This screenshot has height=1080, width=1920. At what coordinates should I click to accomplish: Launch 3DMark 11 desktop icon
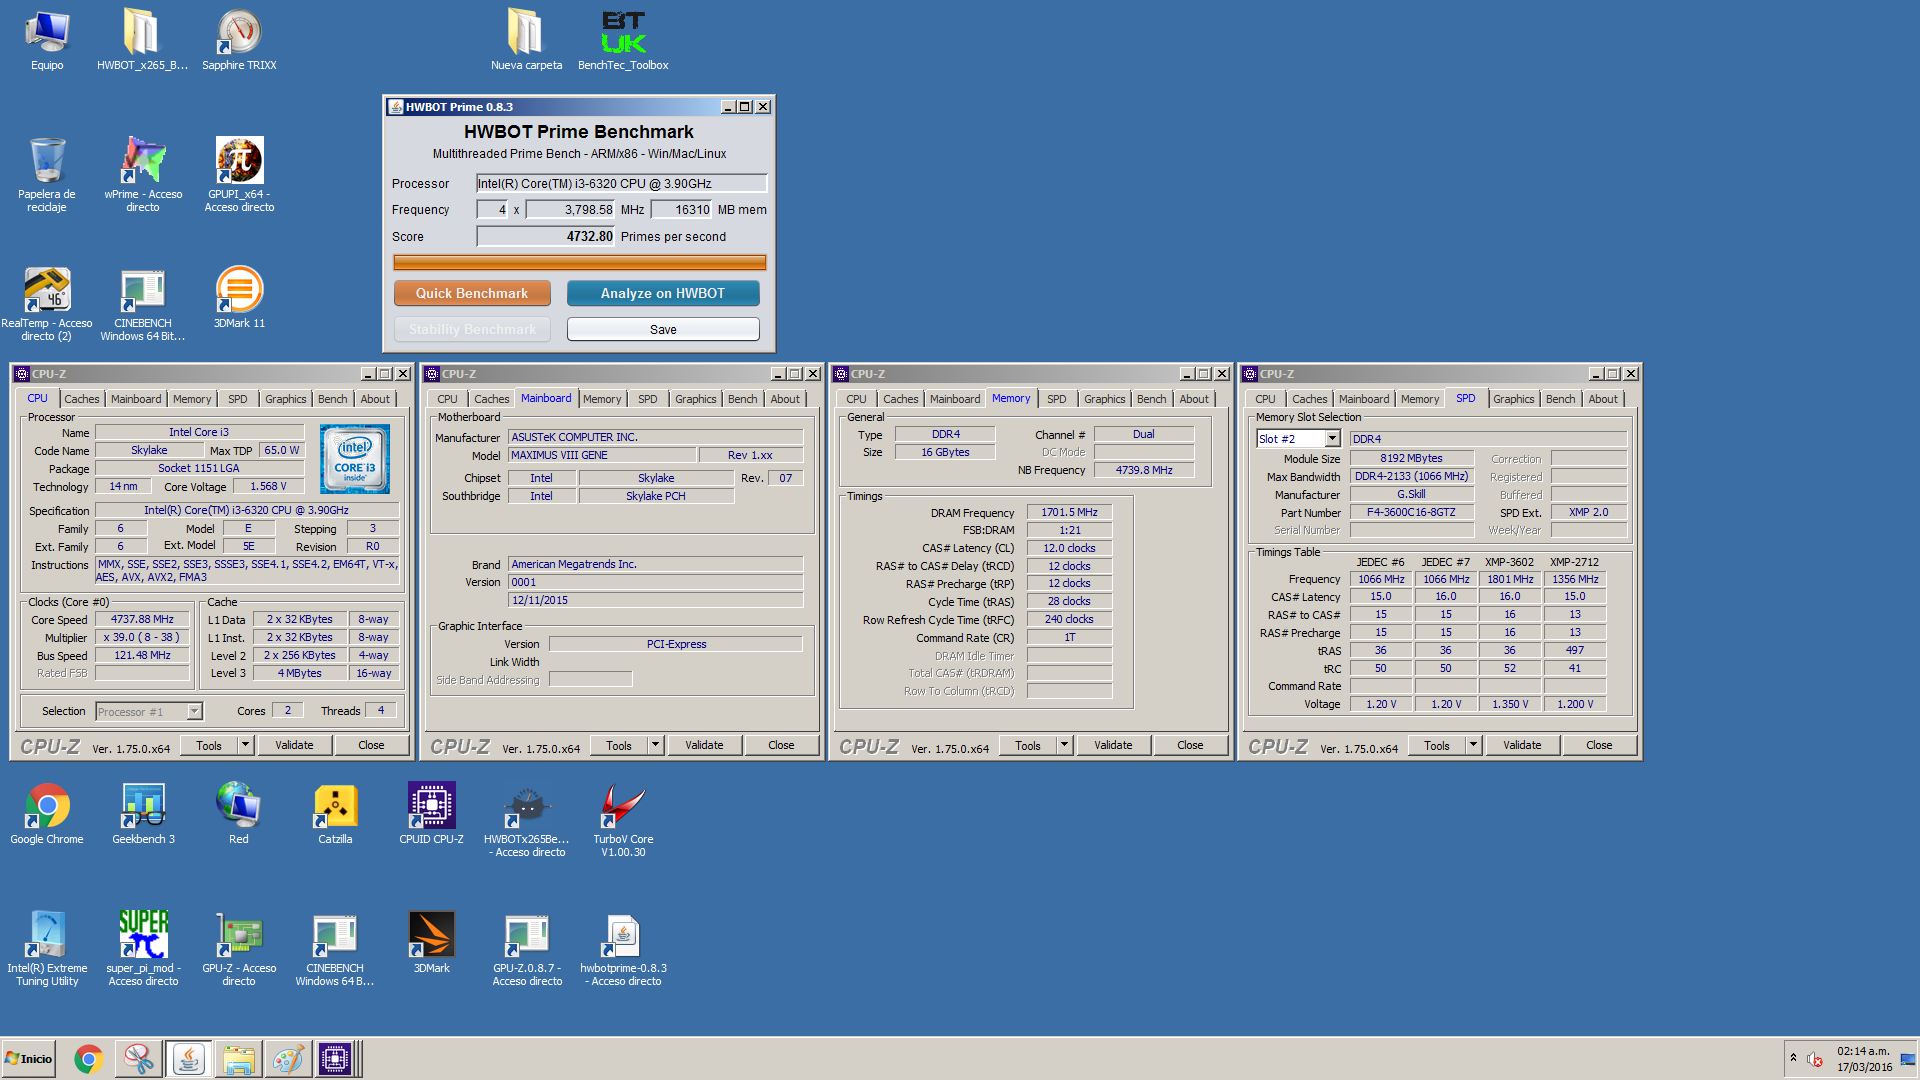pyautogui.click(x=239, y=297)
